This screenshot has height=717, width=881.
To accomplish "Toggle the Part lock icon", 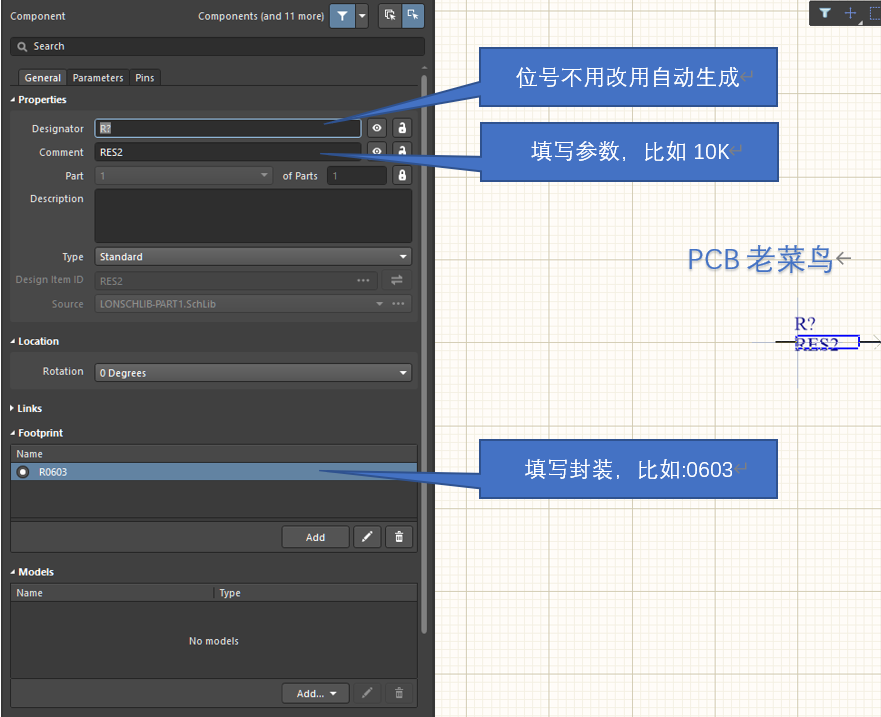I will 402,176.
